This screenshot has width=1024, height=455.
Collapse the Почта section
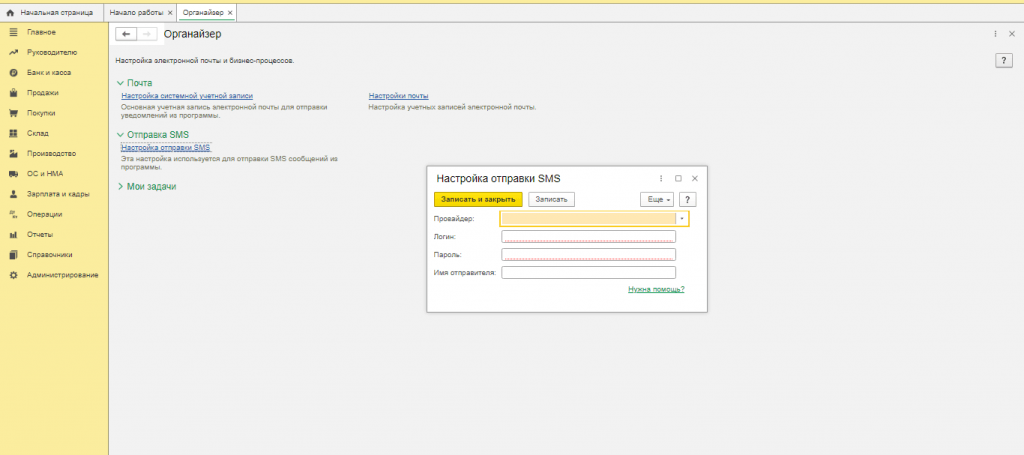click(120, 82)
